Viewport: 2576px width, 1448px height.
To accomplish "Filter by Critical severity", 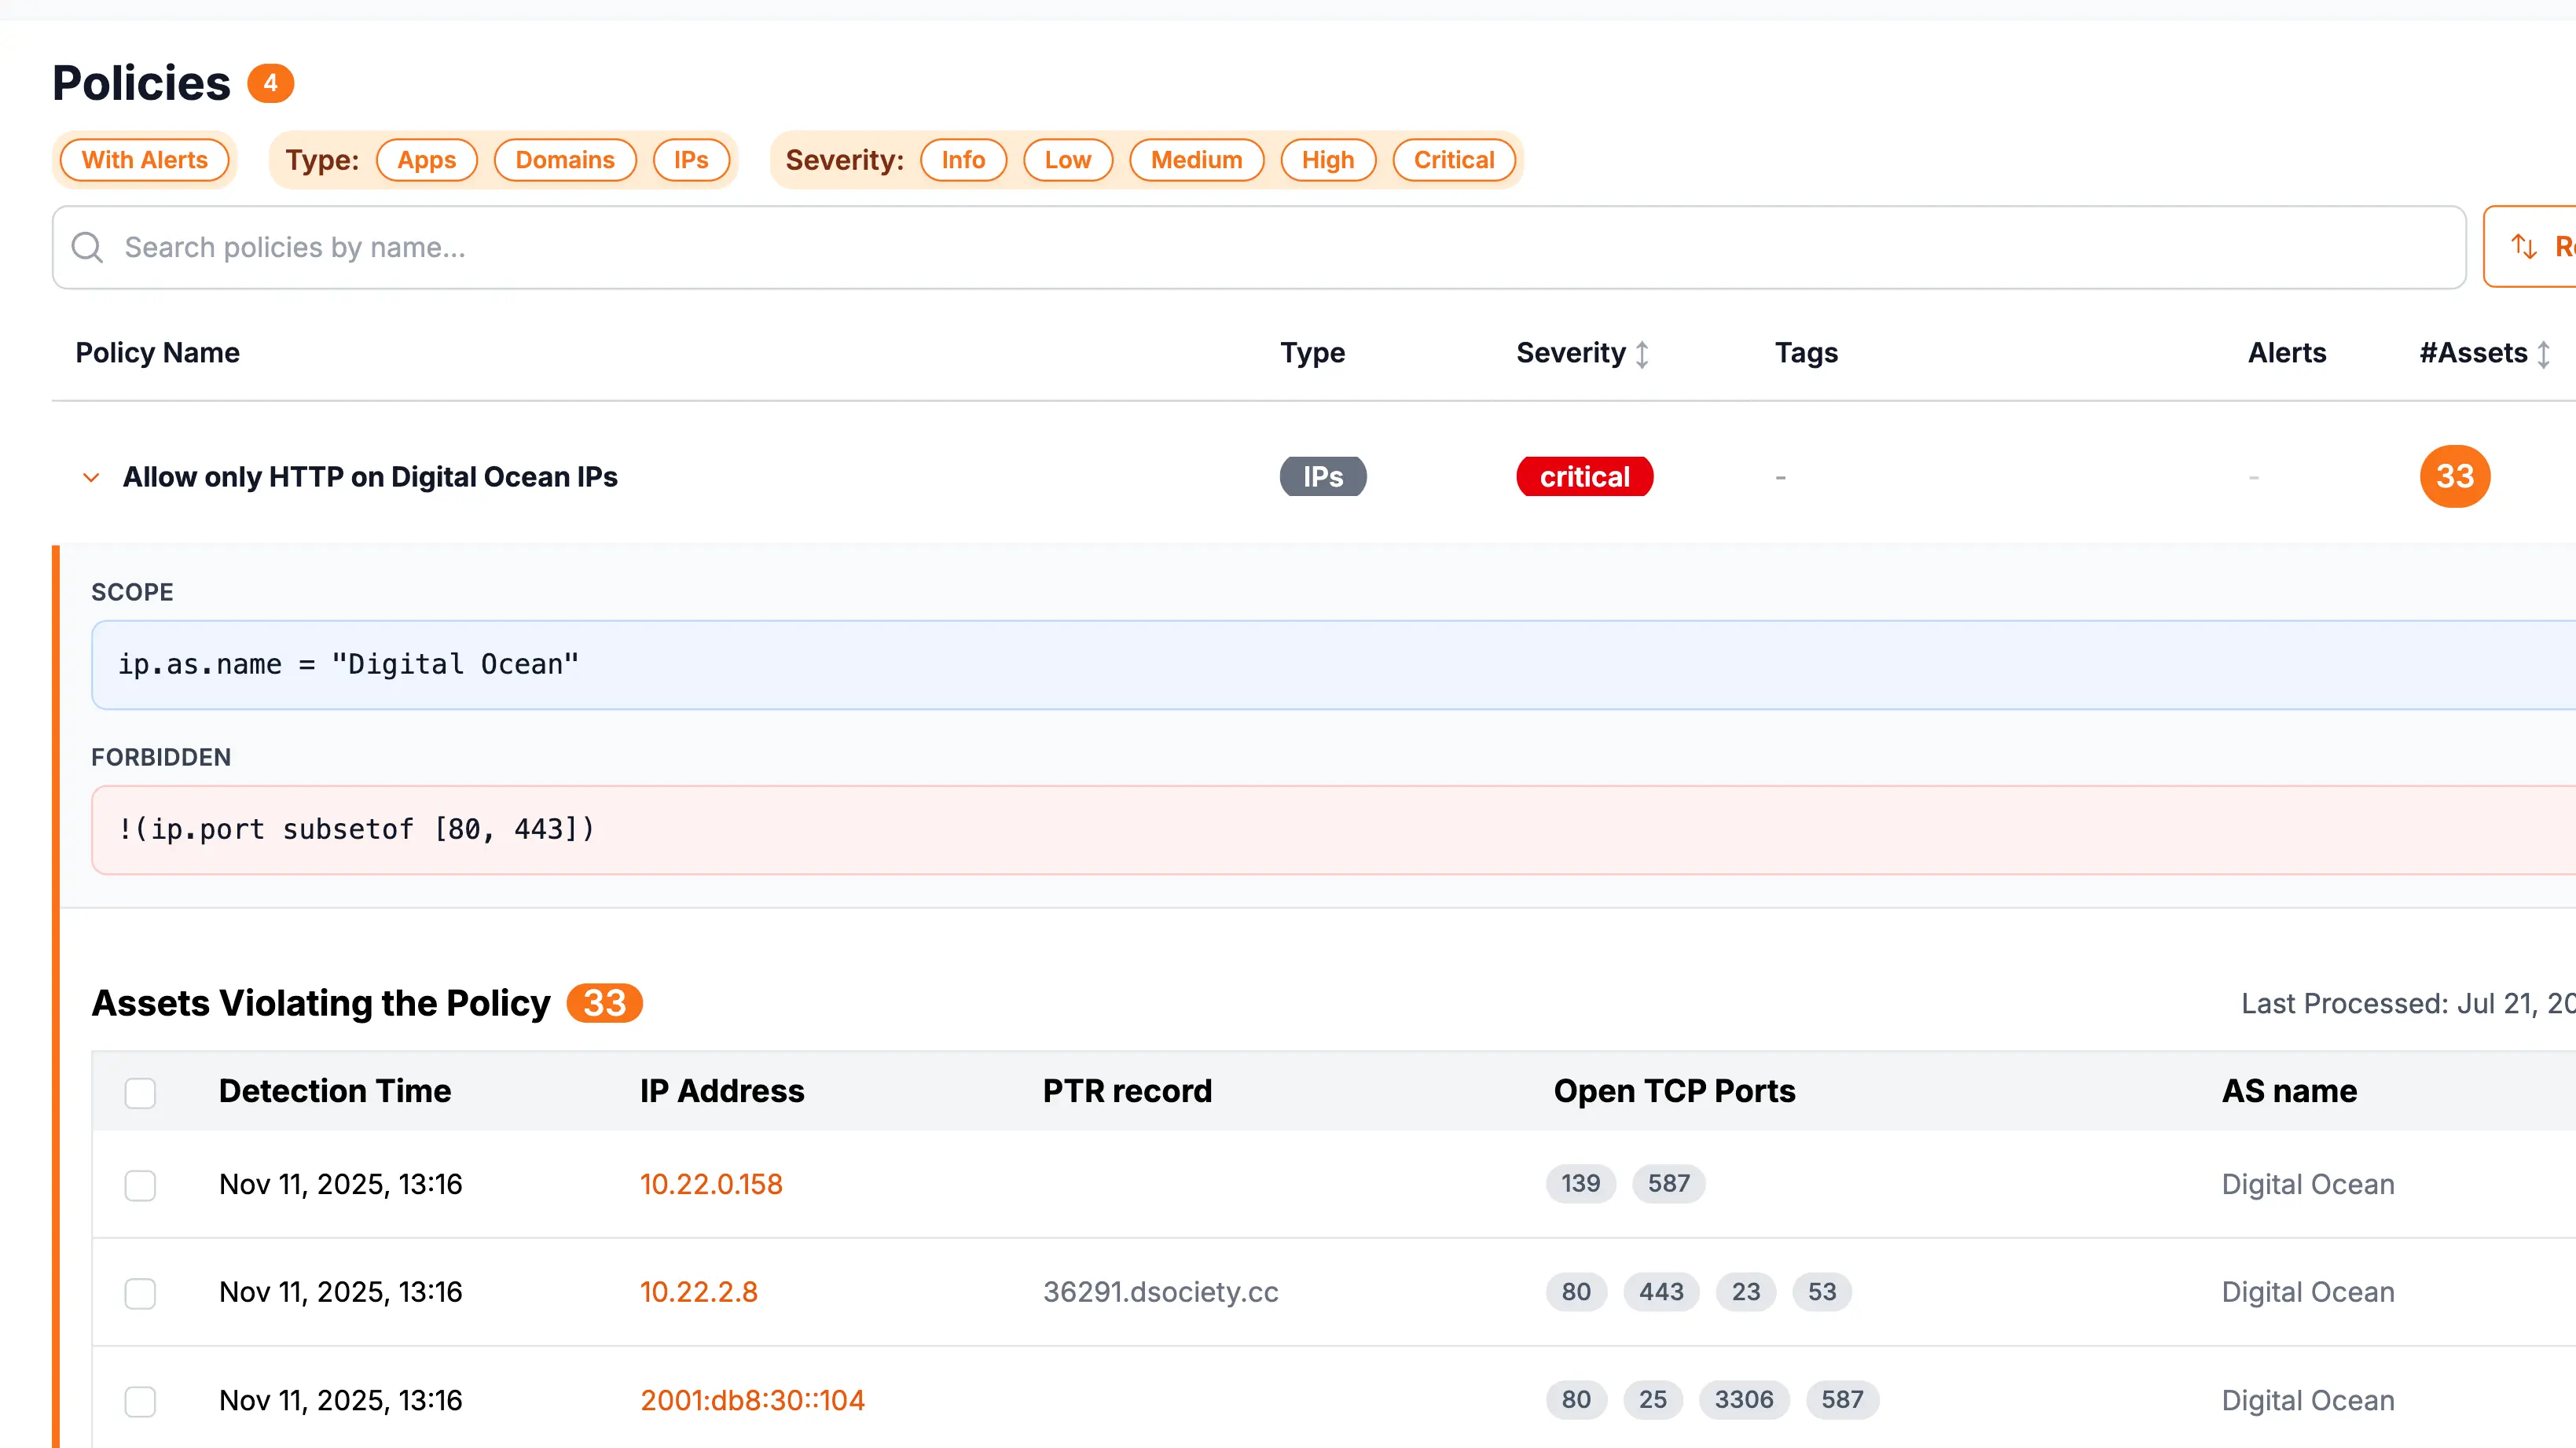I will 1454,160.
